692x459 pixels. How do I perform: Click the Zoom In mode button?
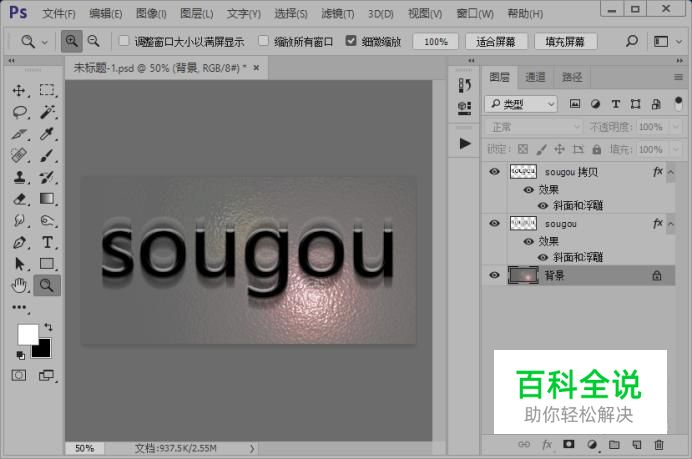click(71, 41)
